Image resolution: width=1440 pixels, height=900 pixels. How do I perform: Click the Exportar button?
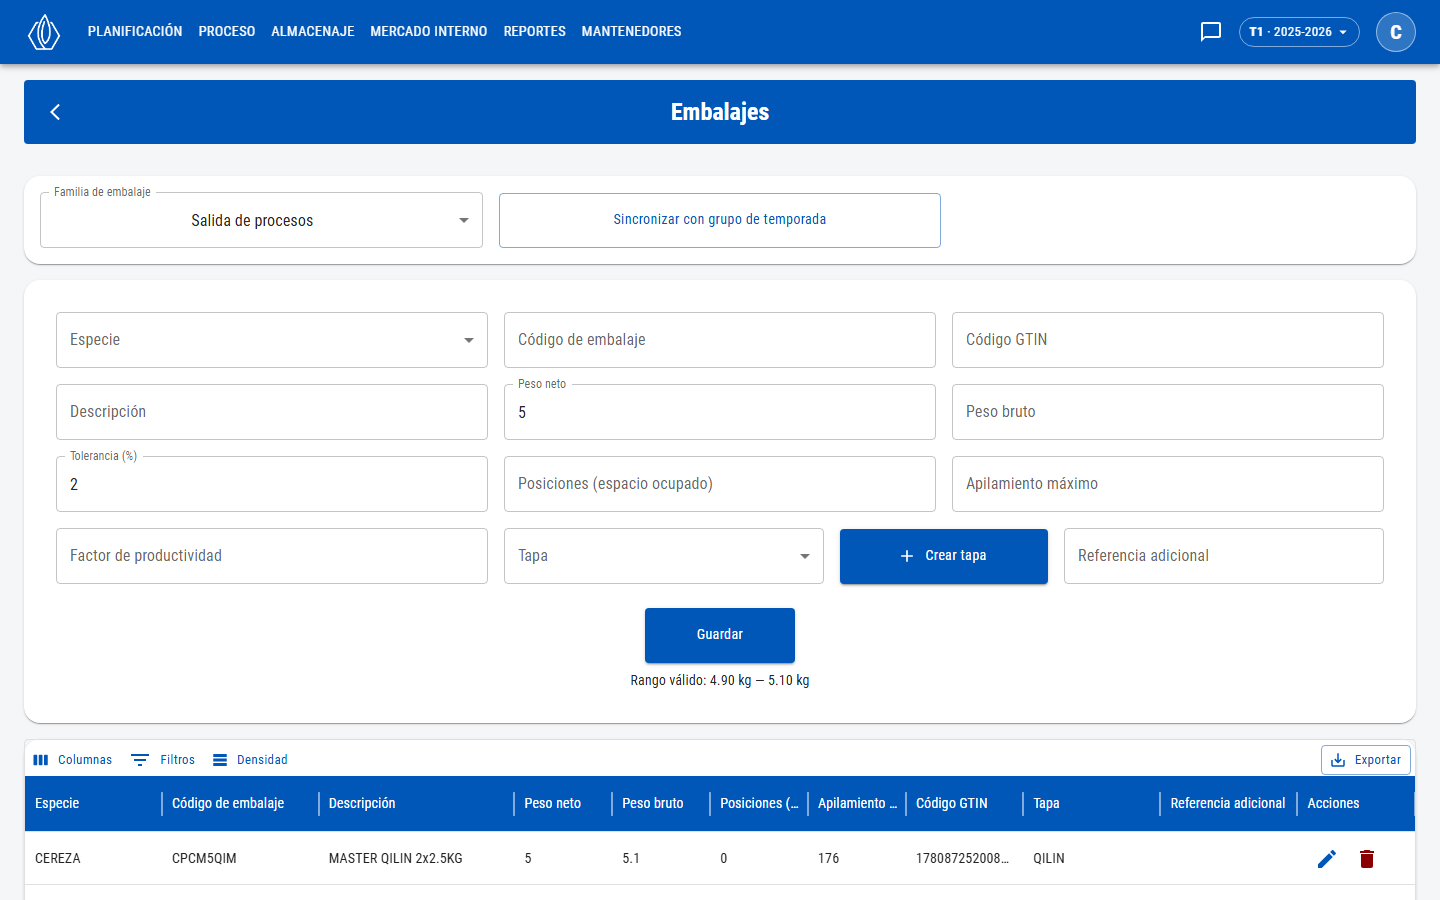[1366, 760]
